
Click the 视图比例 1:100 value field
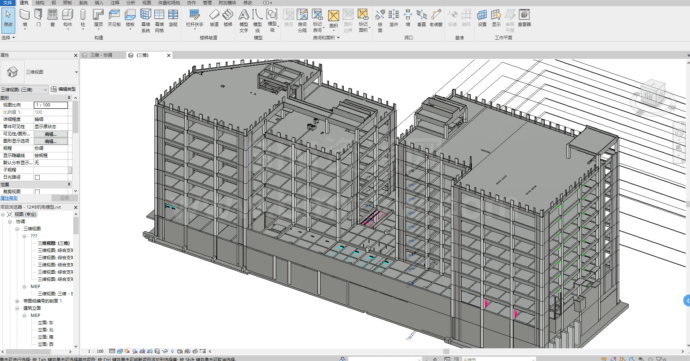pos(51,105)
